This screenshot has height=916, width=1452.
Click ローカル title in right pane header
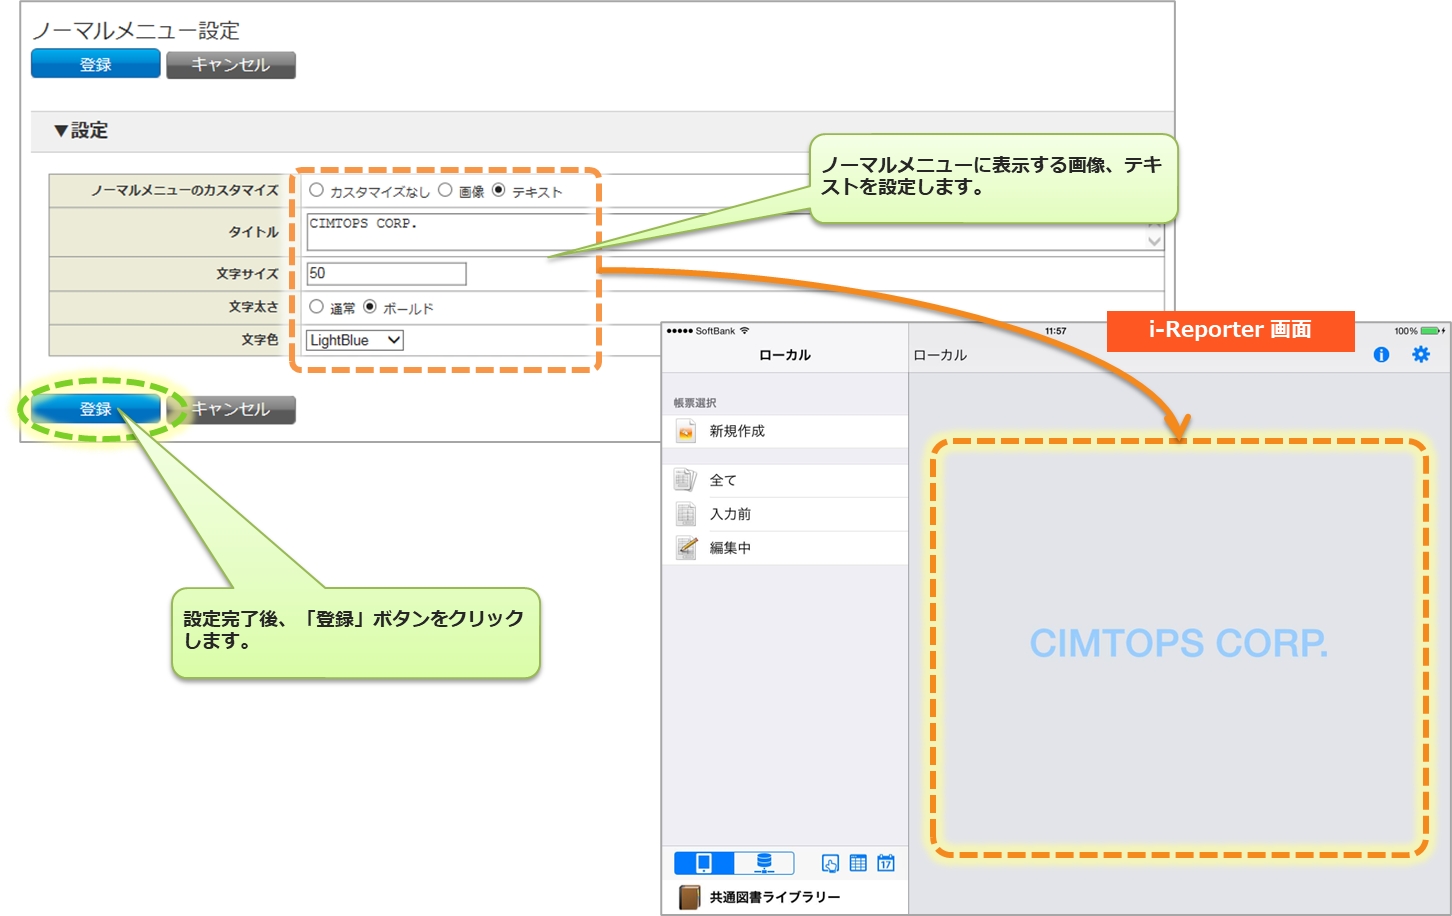940,355
